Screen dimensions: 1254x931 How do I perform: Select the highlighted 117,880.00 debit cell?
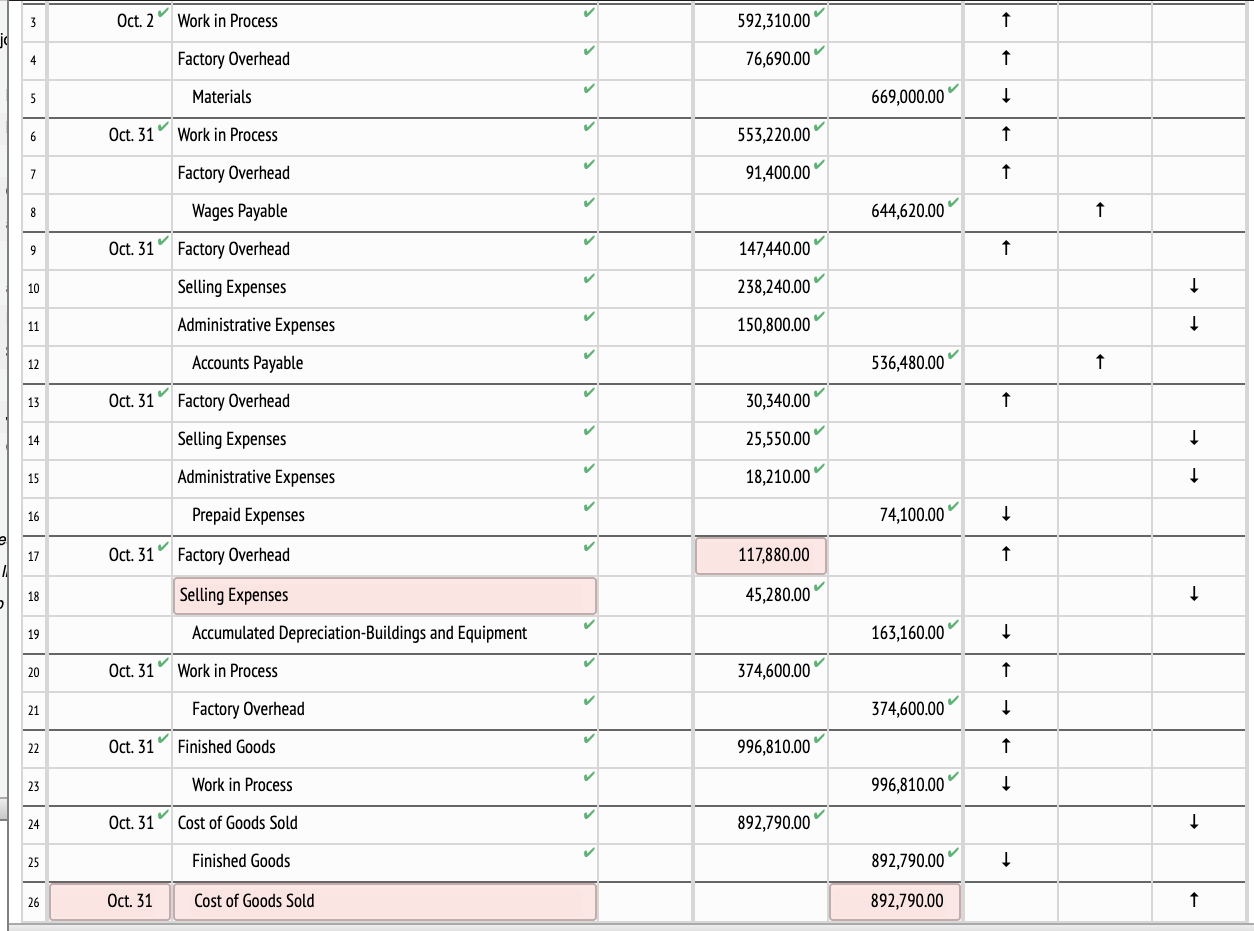(x=760, y=555)
